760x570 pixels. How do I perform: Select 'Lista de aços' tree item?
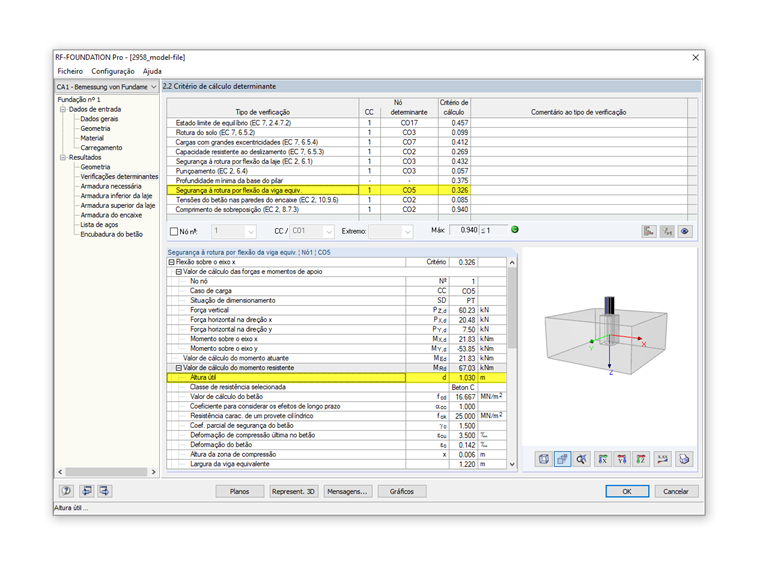[99, 225]
